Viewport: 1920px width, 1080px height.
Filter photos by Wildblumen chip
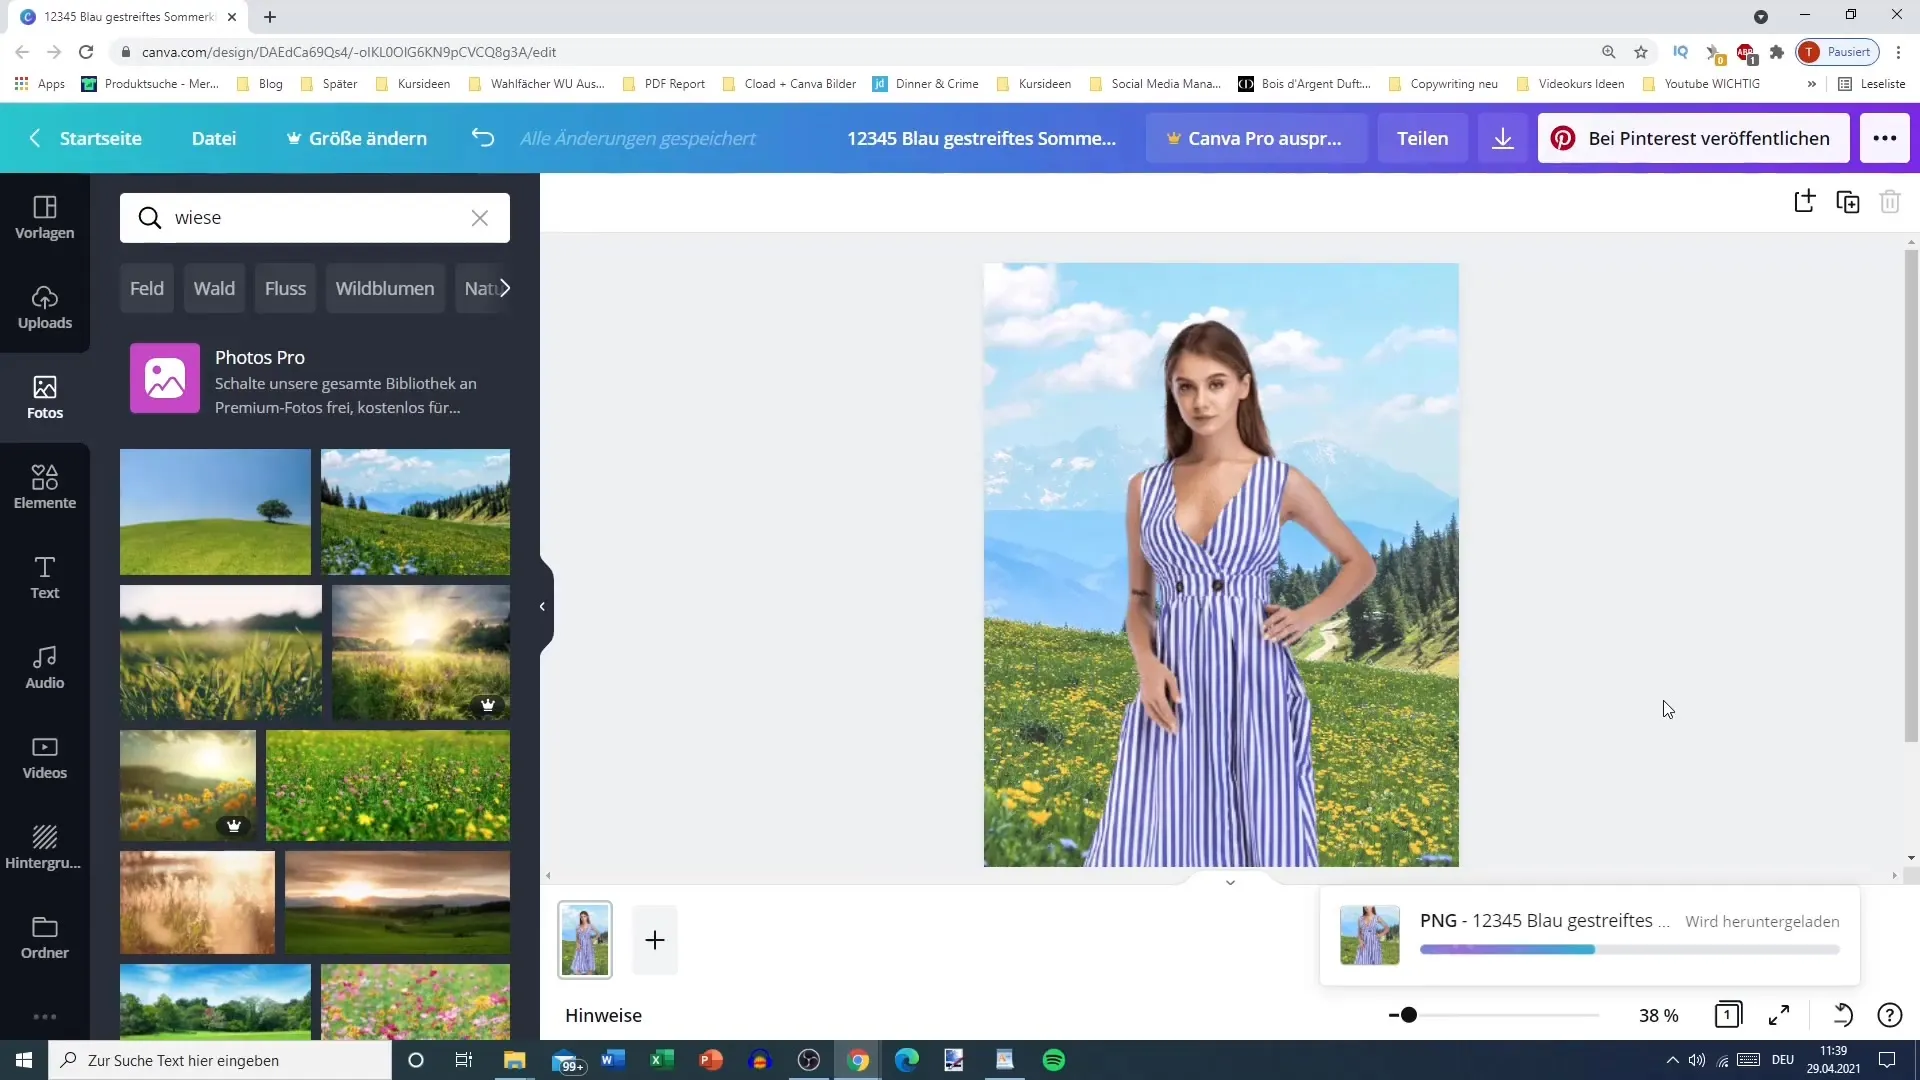[385, 288]
